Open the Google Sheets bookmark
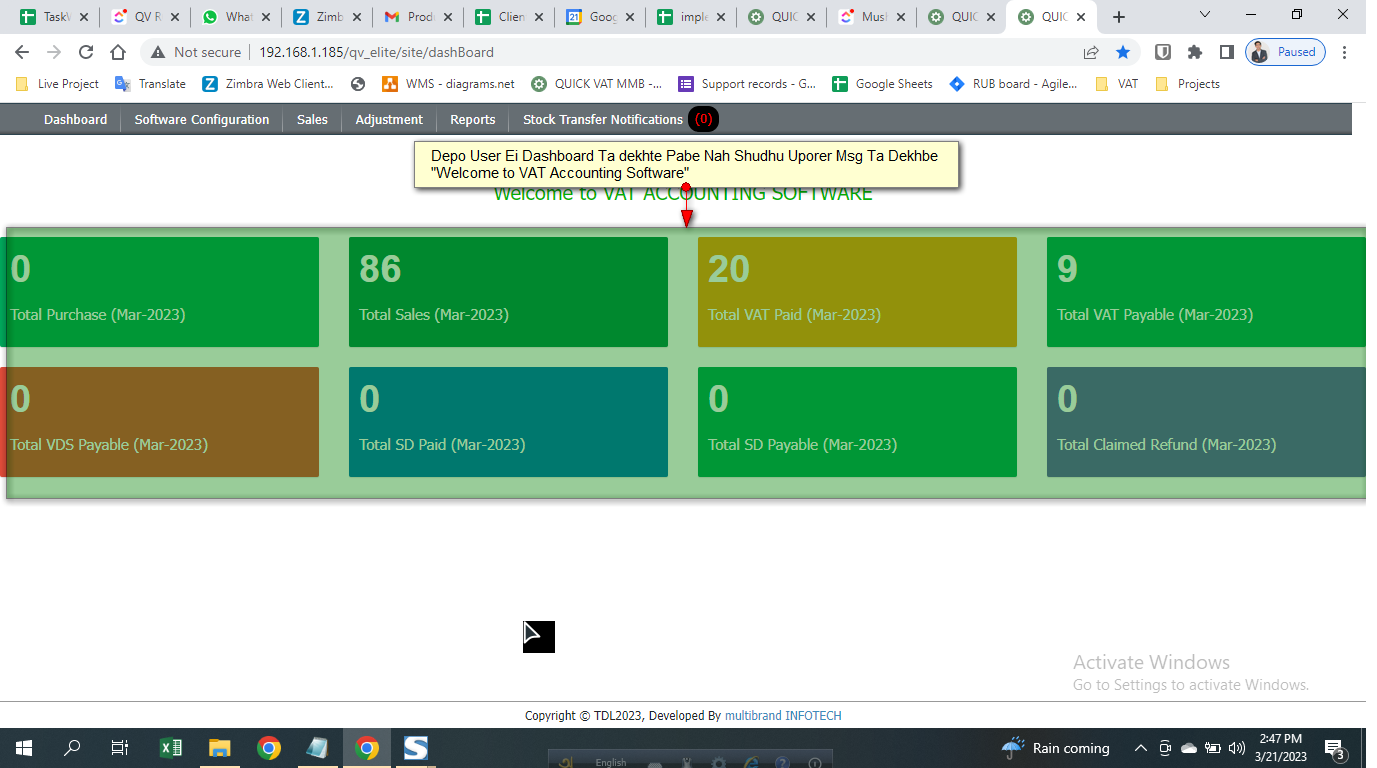Screen dimensions: 1377x768 (x=882, y=84)
